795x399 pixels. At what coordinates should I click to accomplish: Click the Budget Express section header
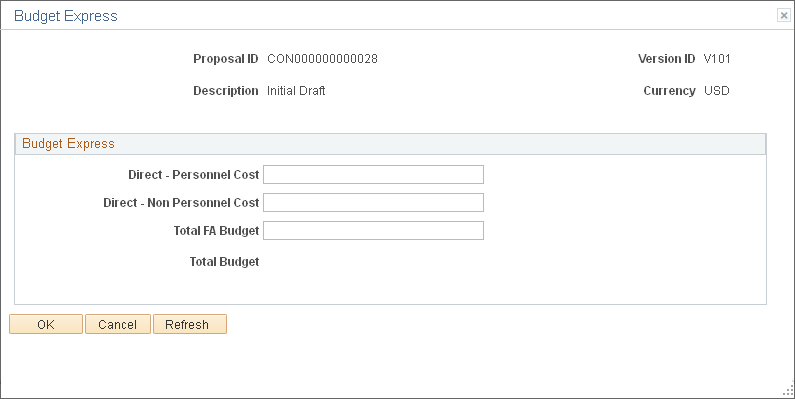[68, 143]
